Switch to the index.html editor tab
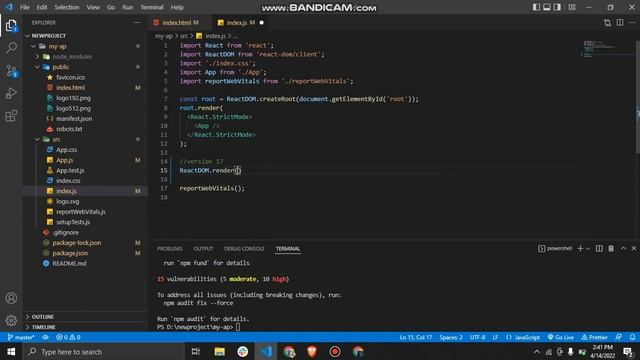Image resolution: width=640 pixels, height=360 pixels. point(180,23)
